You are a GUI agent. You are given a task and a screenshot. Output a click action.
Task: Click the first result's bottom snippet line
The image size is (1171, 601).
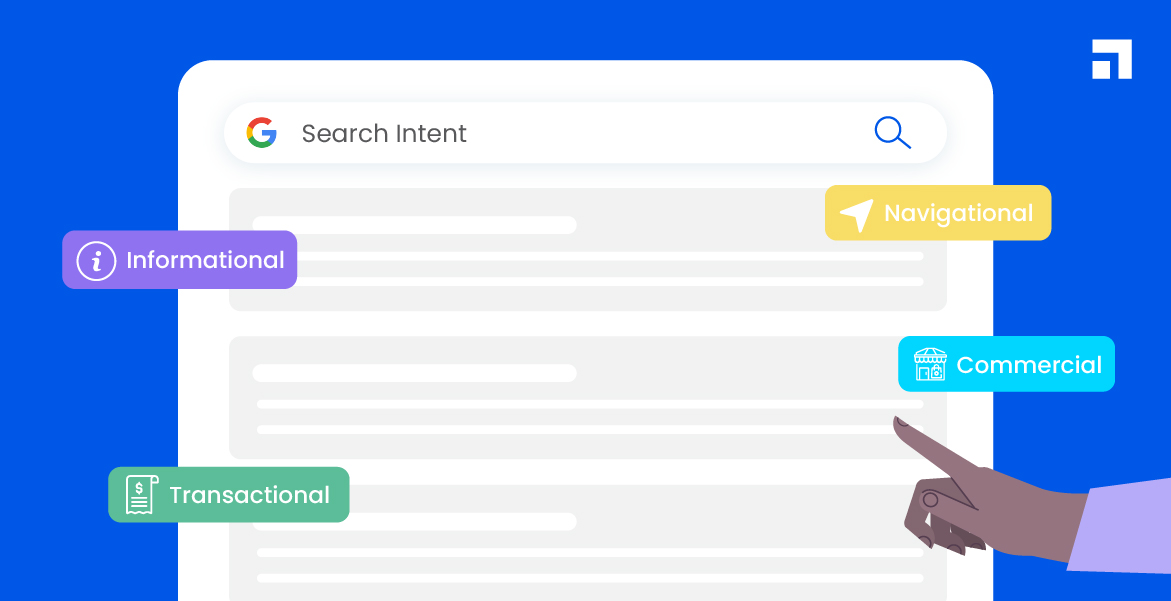pos(590,282)
